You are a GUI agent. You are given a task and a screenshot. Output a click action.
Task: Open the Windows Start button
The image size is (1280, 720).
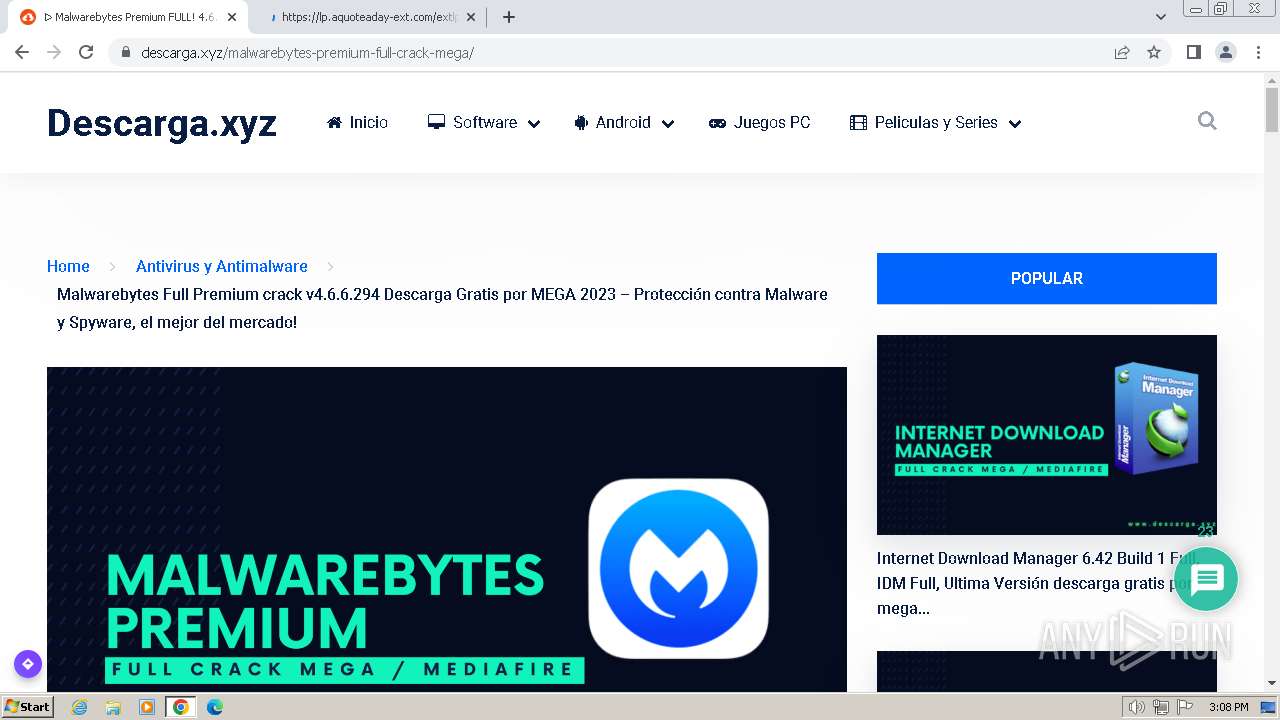(27, 707)
